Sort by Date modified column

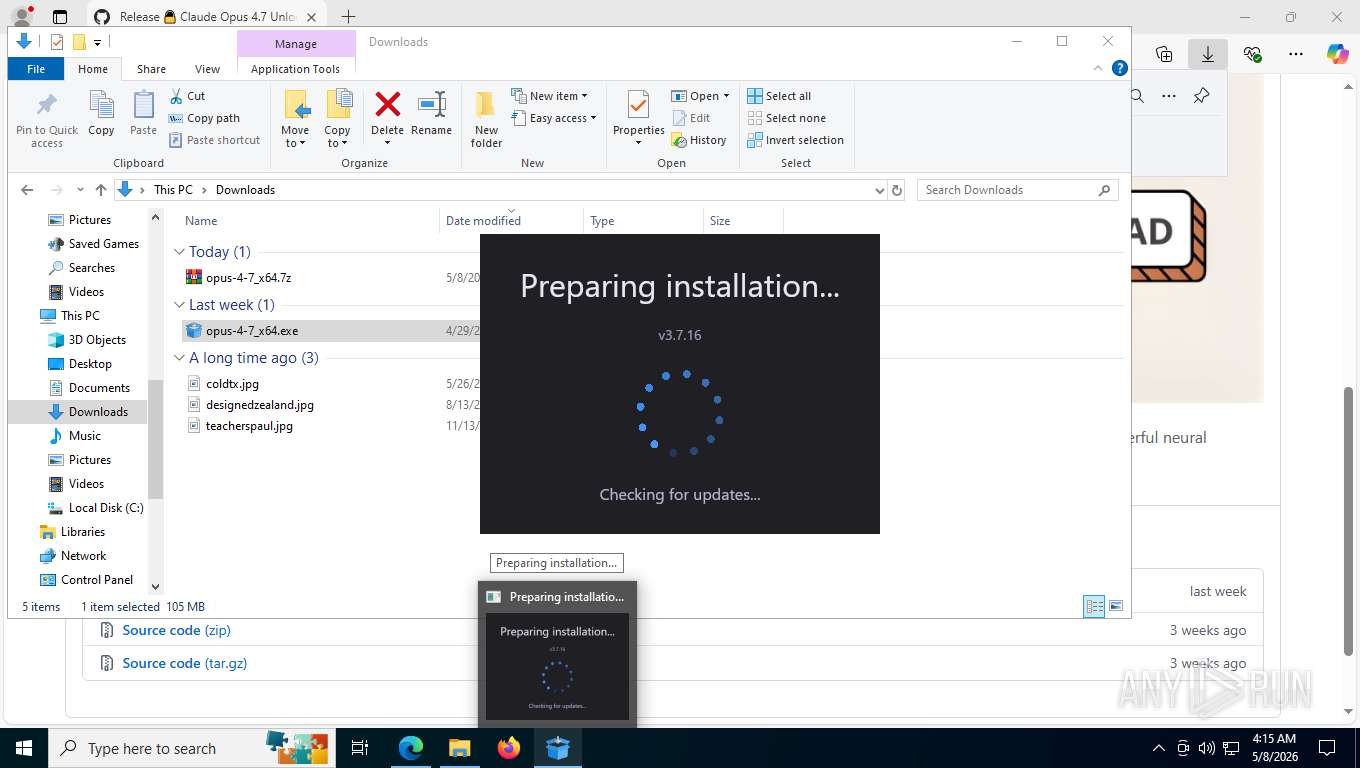483,221
